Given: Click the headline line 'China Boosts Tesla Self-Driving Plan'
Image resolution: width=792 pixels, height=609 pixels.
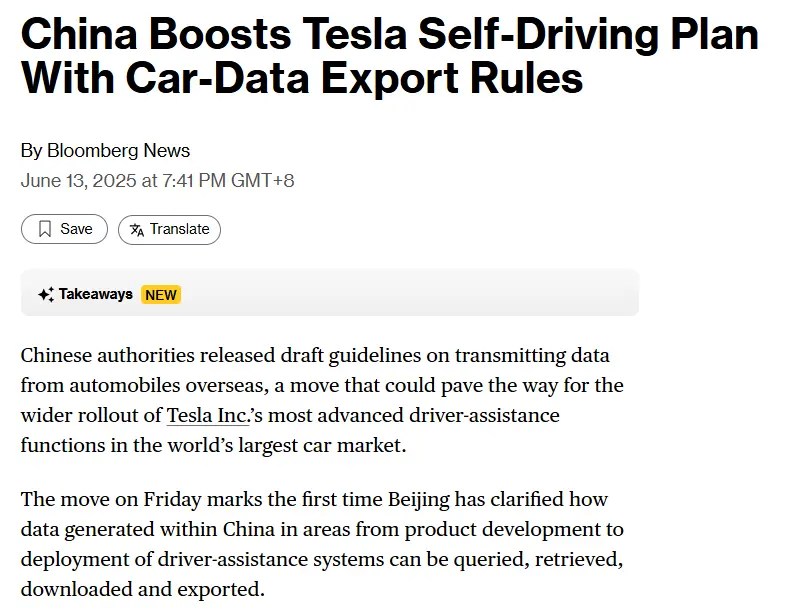Looking at the screenshot, I should pyautogui.click(x=389, y=34).
